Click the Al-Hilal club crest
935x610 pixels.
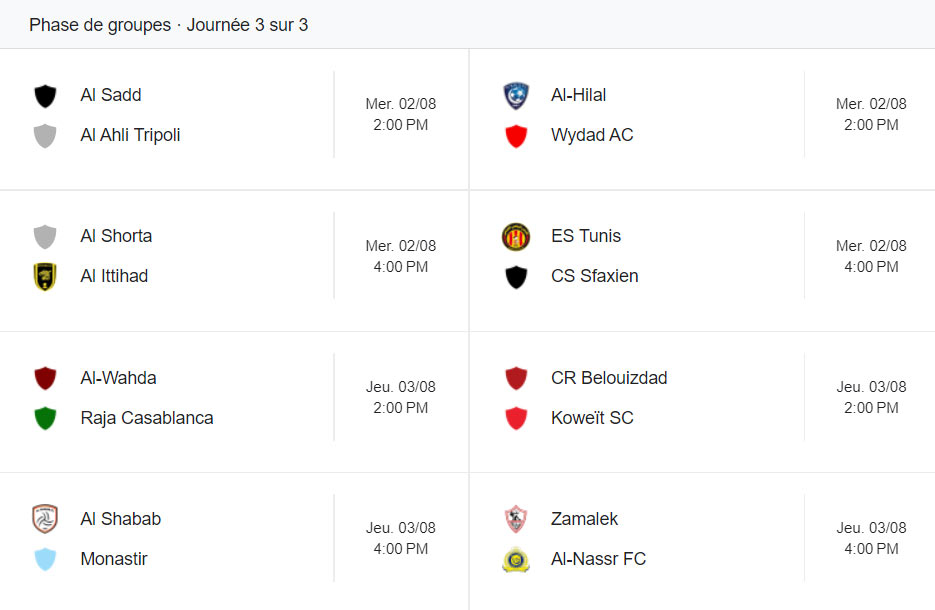coord(516,95)
